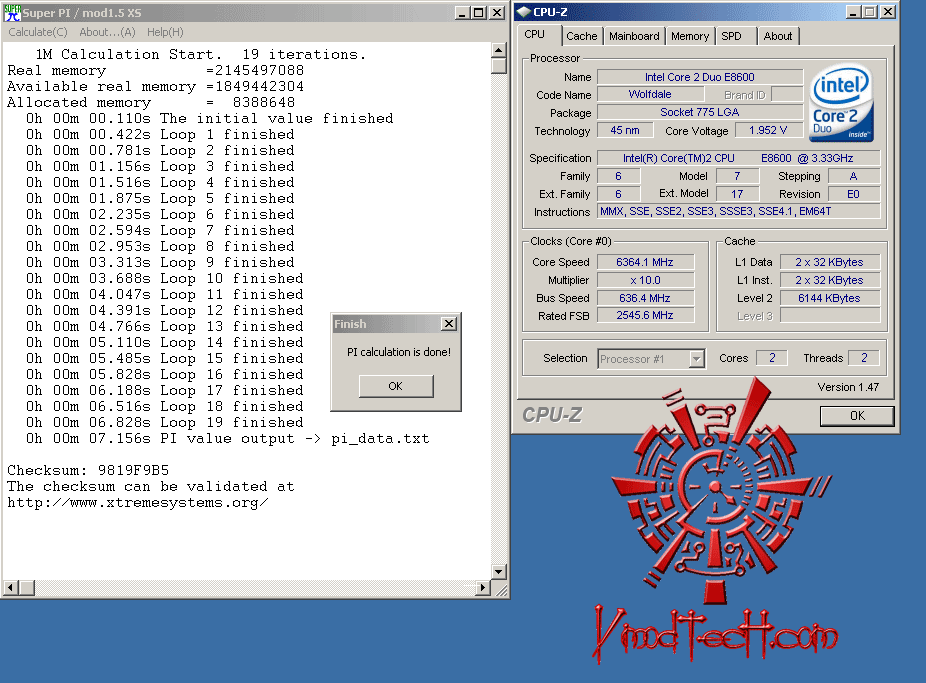This screenshot has height=683, width=926.
Task: Click the 'The initial value finished' line
Action: tap(210, 119)
